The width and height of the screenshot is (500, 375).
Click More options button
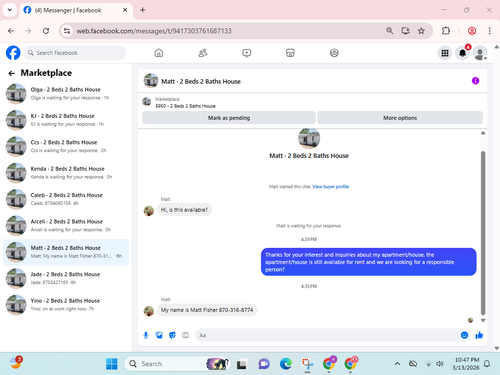coord(400,118)
